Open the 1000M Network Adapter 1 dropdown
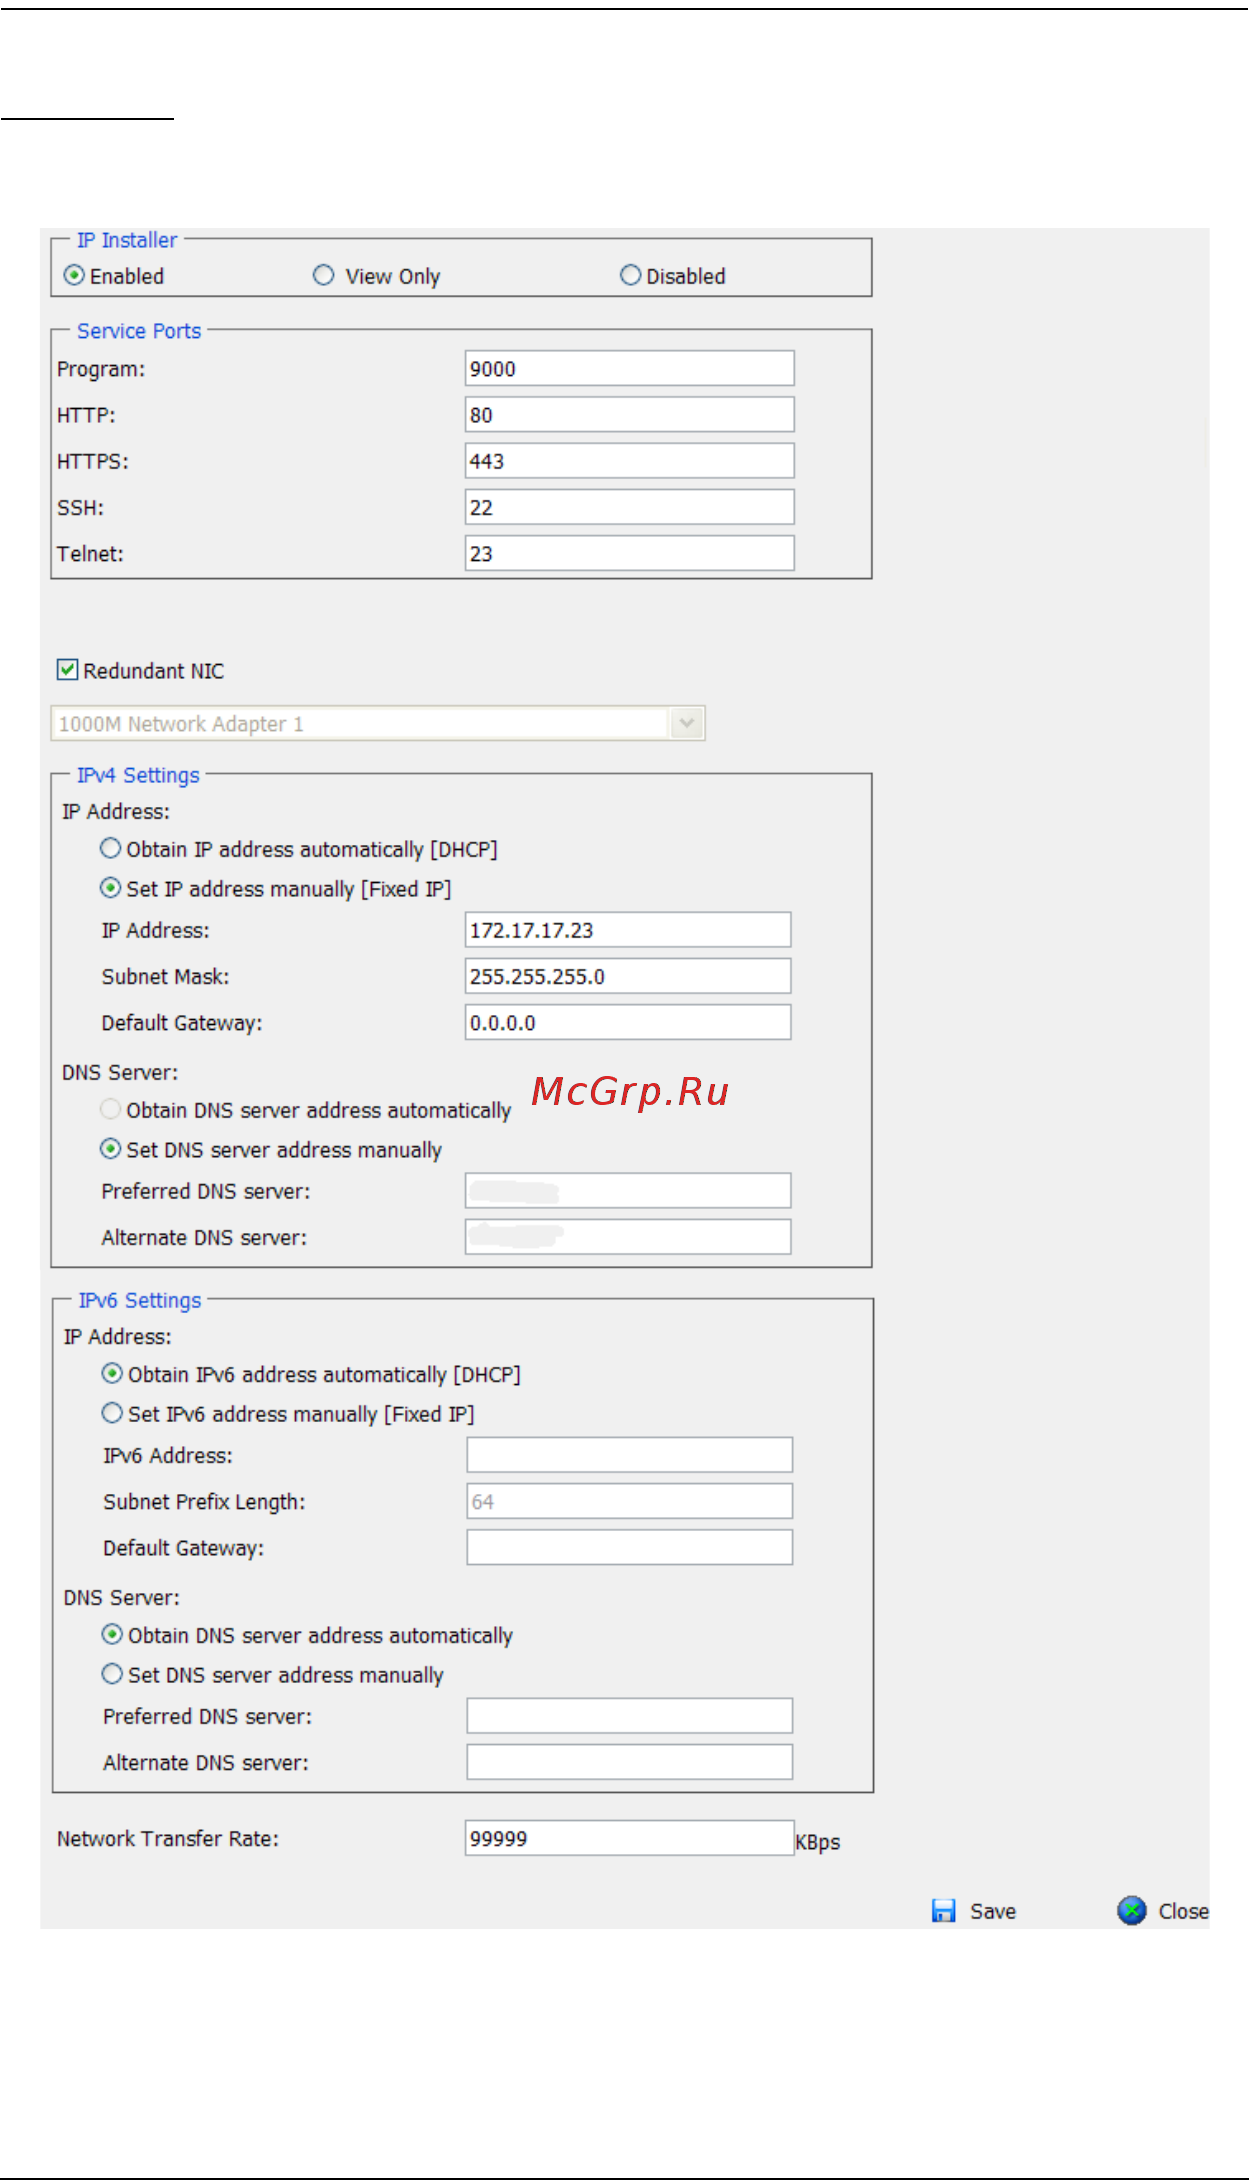Screen dimensions: 1249x2180 [378, 723]
